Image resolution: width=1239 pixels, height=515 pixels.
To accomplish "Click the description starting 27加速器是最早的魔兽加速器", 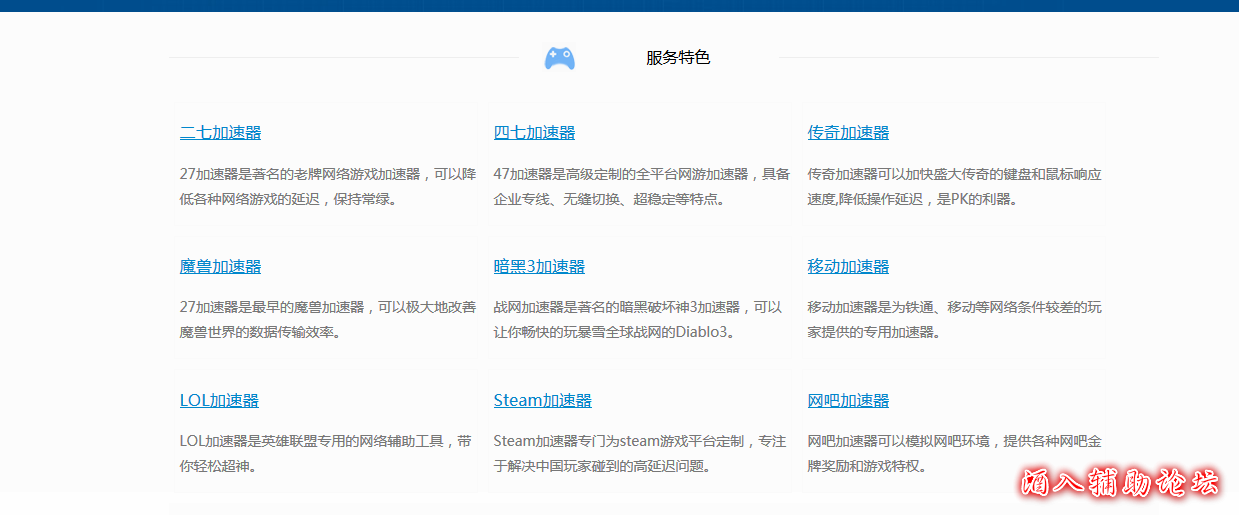I will [x=328, y=320].
